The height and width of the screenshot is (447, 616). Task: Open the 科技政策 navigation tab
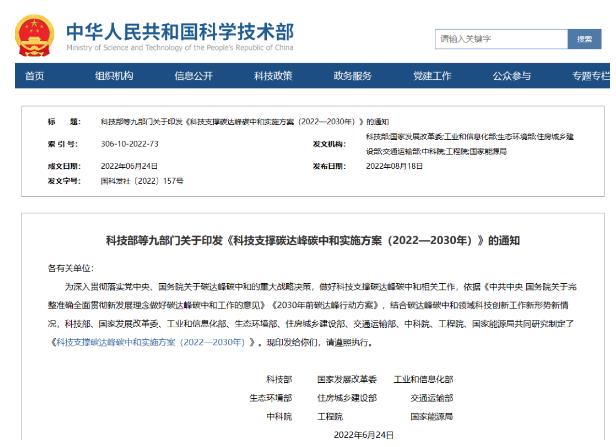[x=272, y=76]
